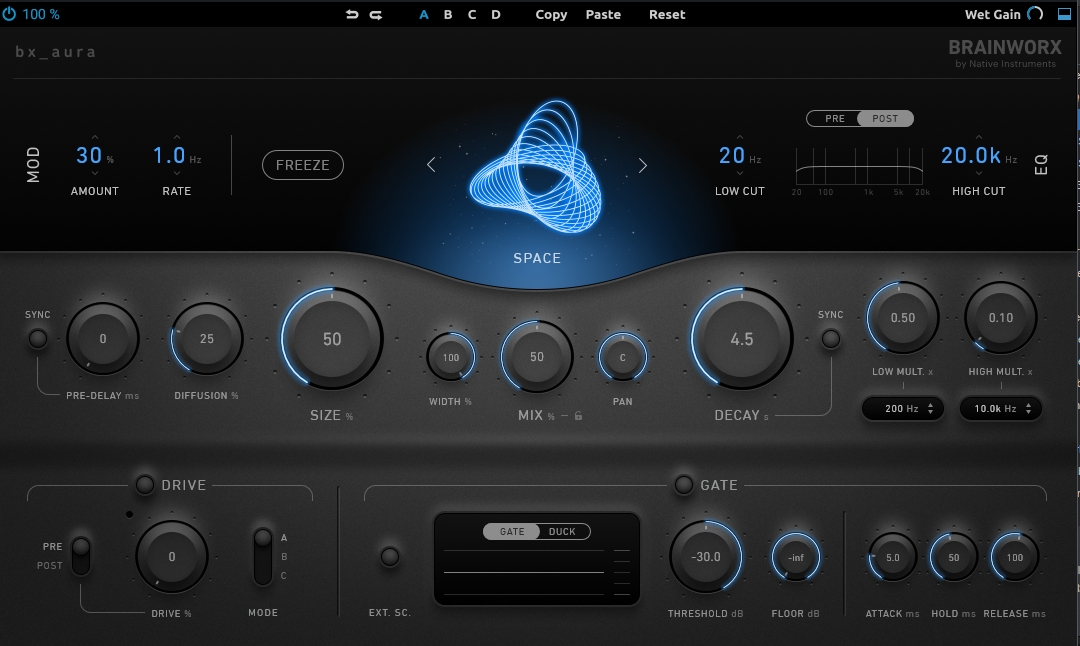Click the WIDTH knob
This screenshot has width=1080, height=646.
tap(450, 357)
